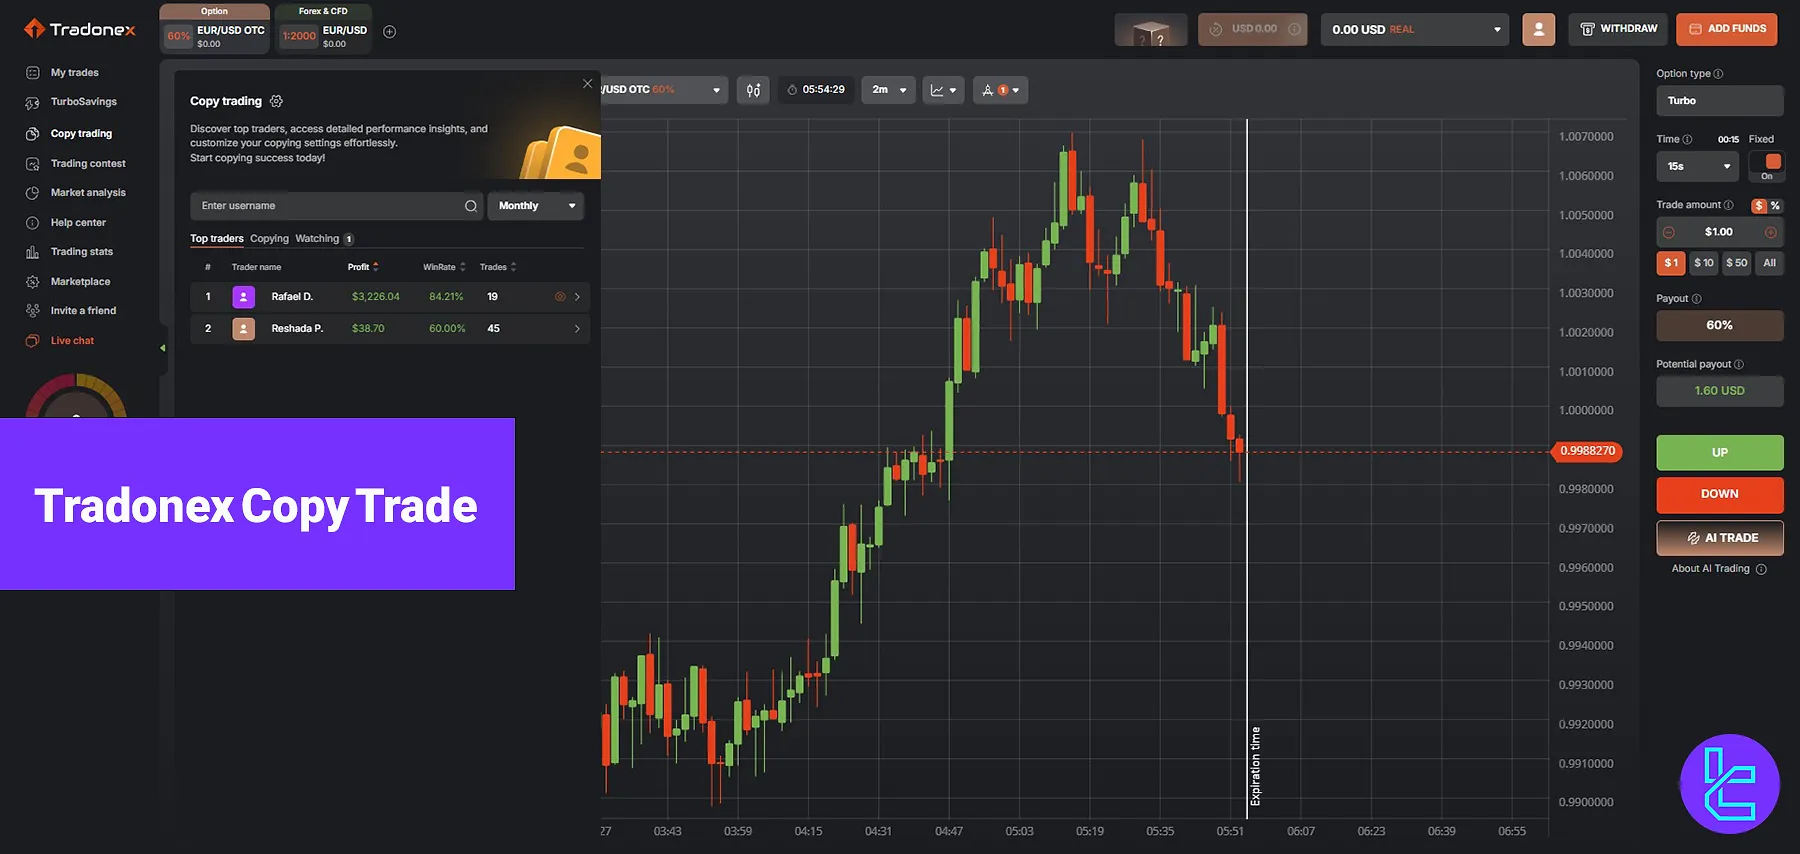The height and width of the screenshot is (854, 1800).
Task: Click the Invite a friend icon
Action: point(33,311)
